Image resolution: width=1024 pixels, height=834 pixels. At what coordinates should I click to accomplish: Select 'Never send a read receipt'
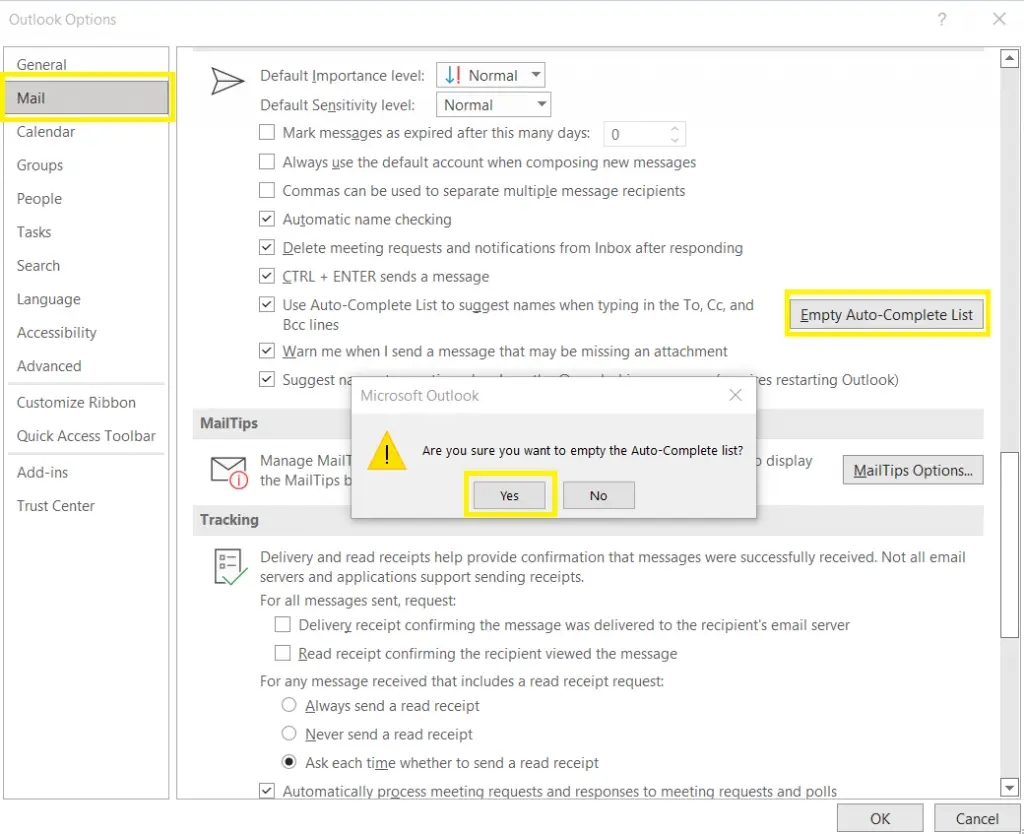click(289, 734)
